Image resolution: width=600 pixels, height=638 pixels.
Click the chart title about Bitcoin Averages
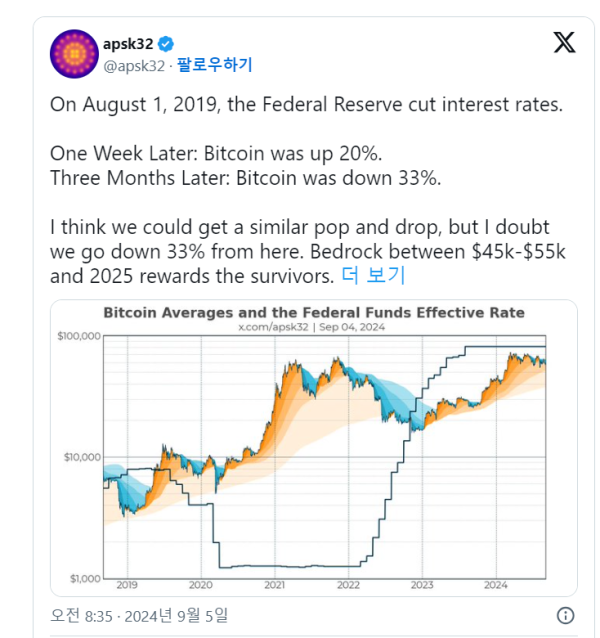[314, 313]
